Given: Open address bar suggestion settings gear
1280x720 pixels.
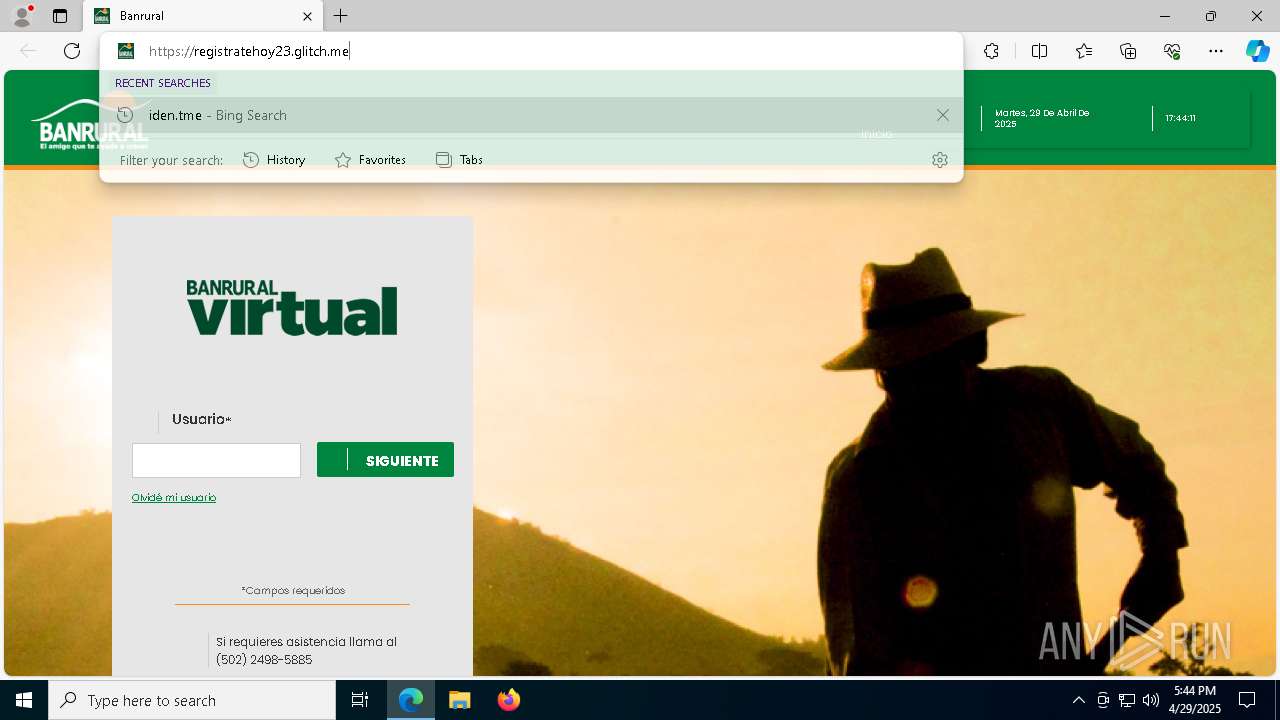Looking at the screenshot, I should pos(939,160).
